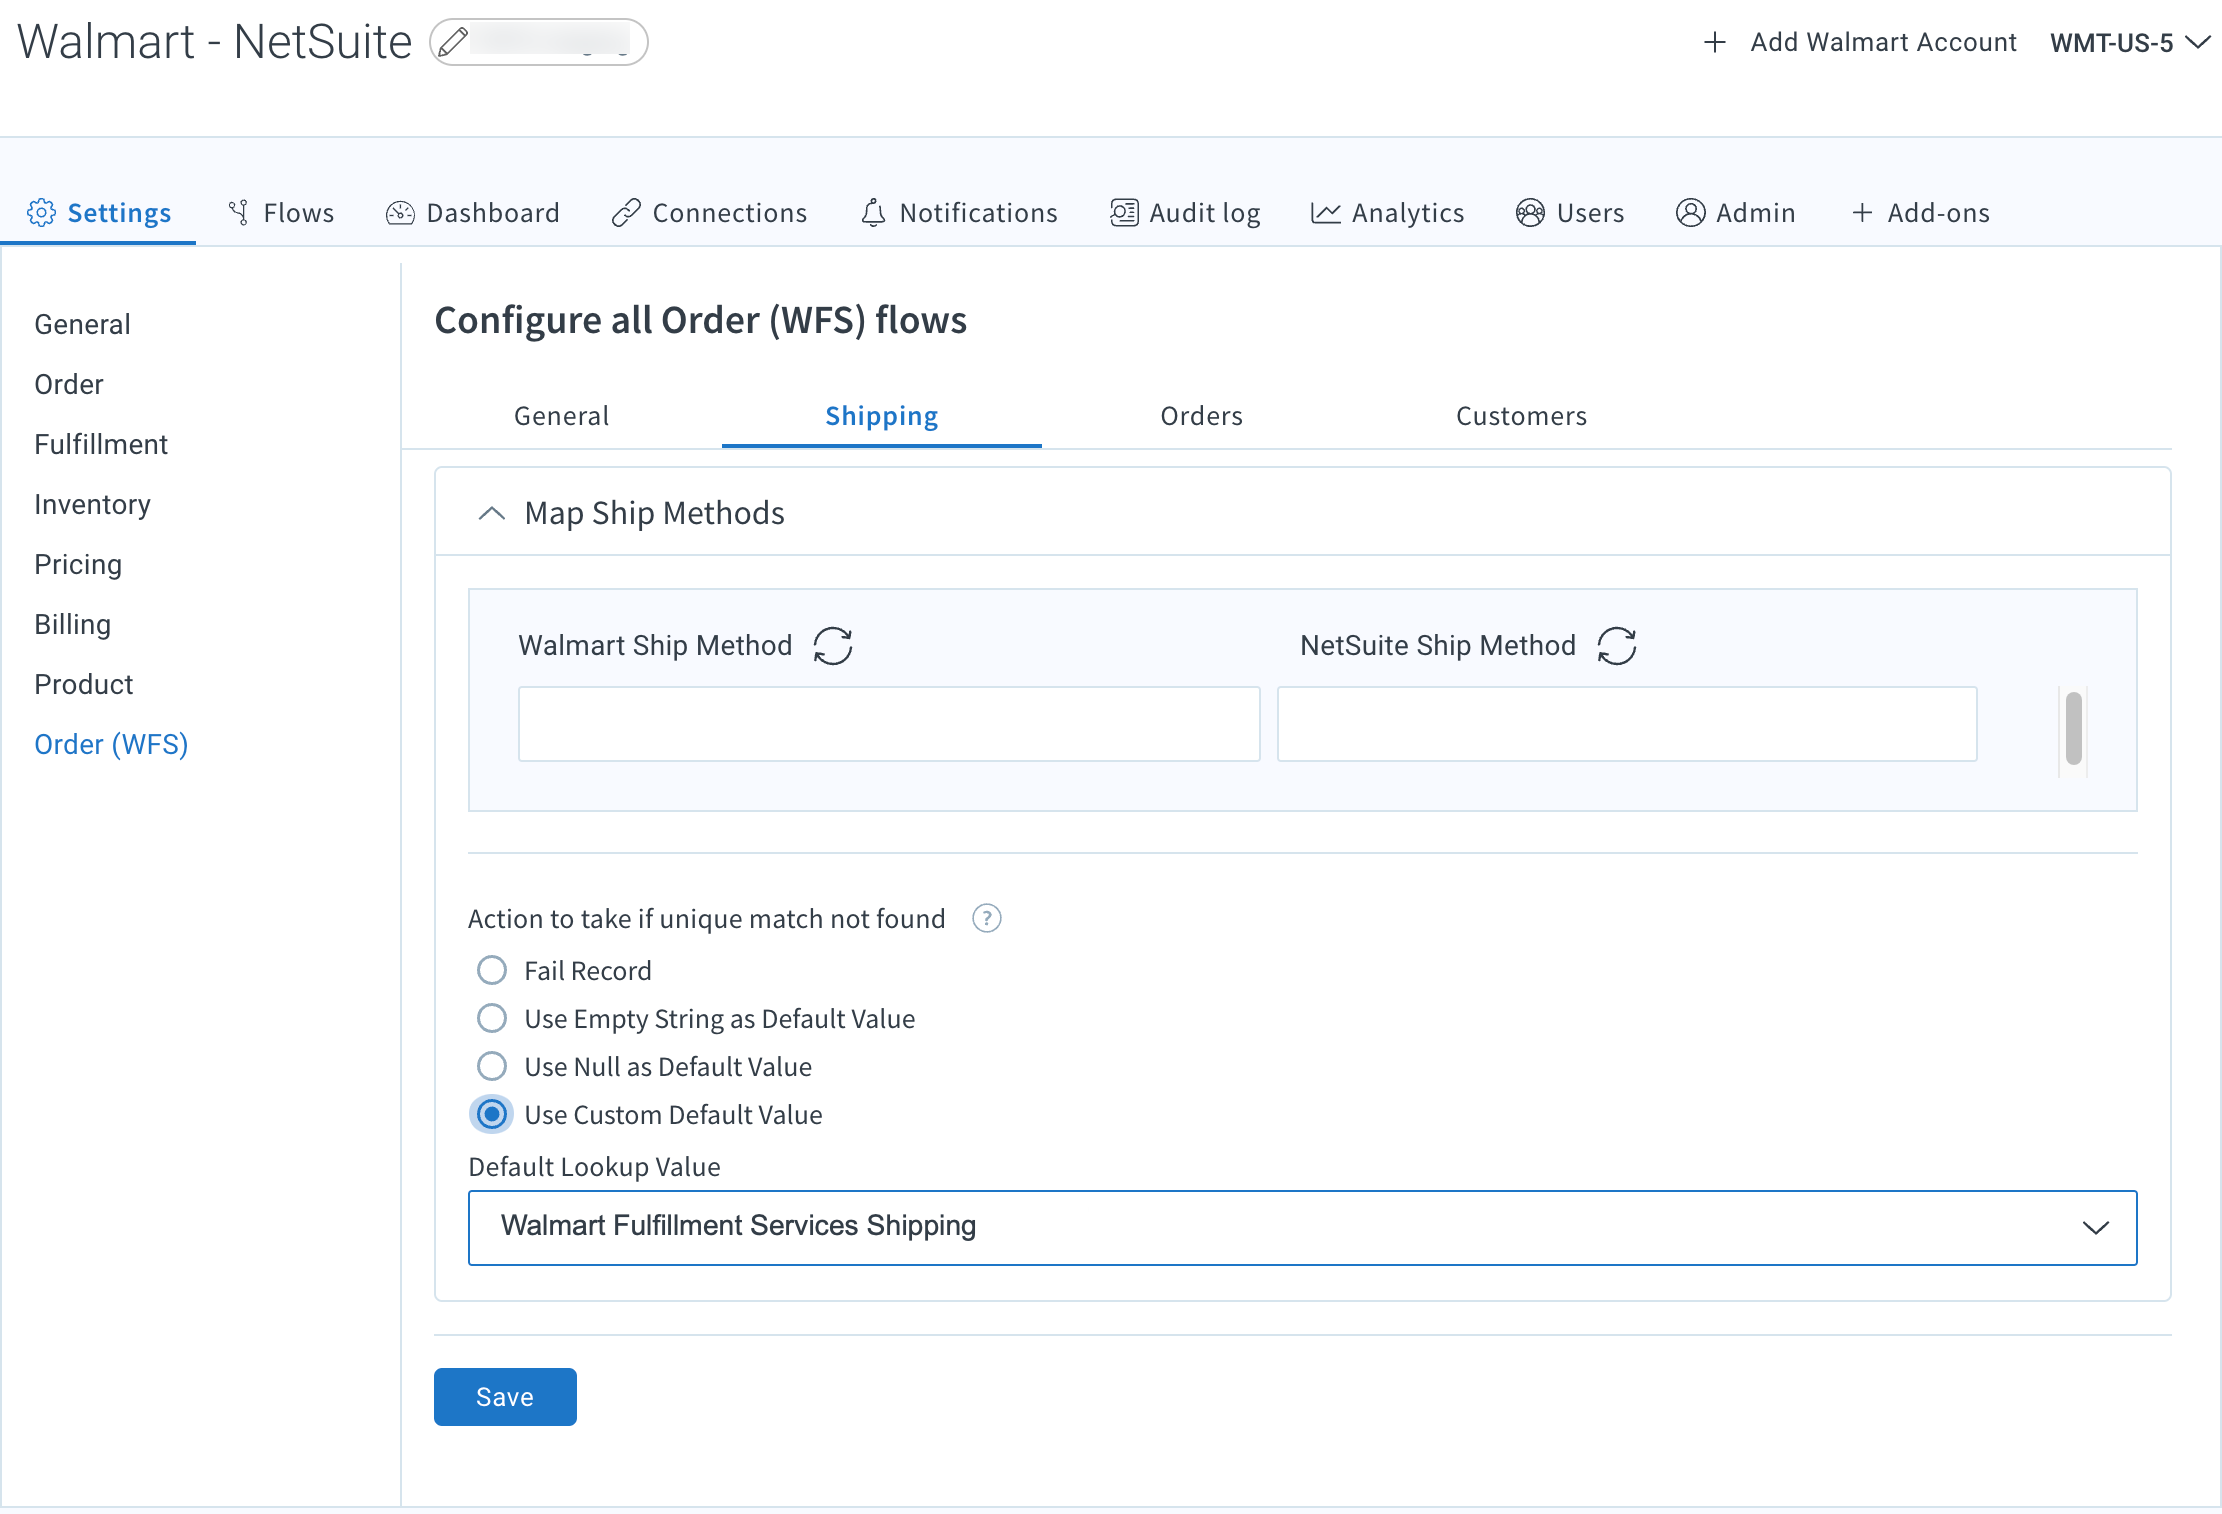2222x1514 pixels.
Task: Click the Audit log icon
Action: tap(1124, 213)
